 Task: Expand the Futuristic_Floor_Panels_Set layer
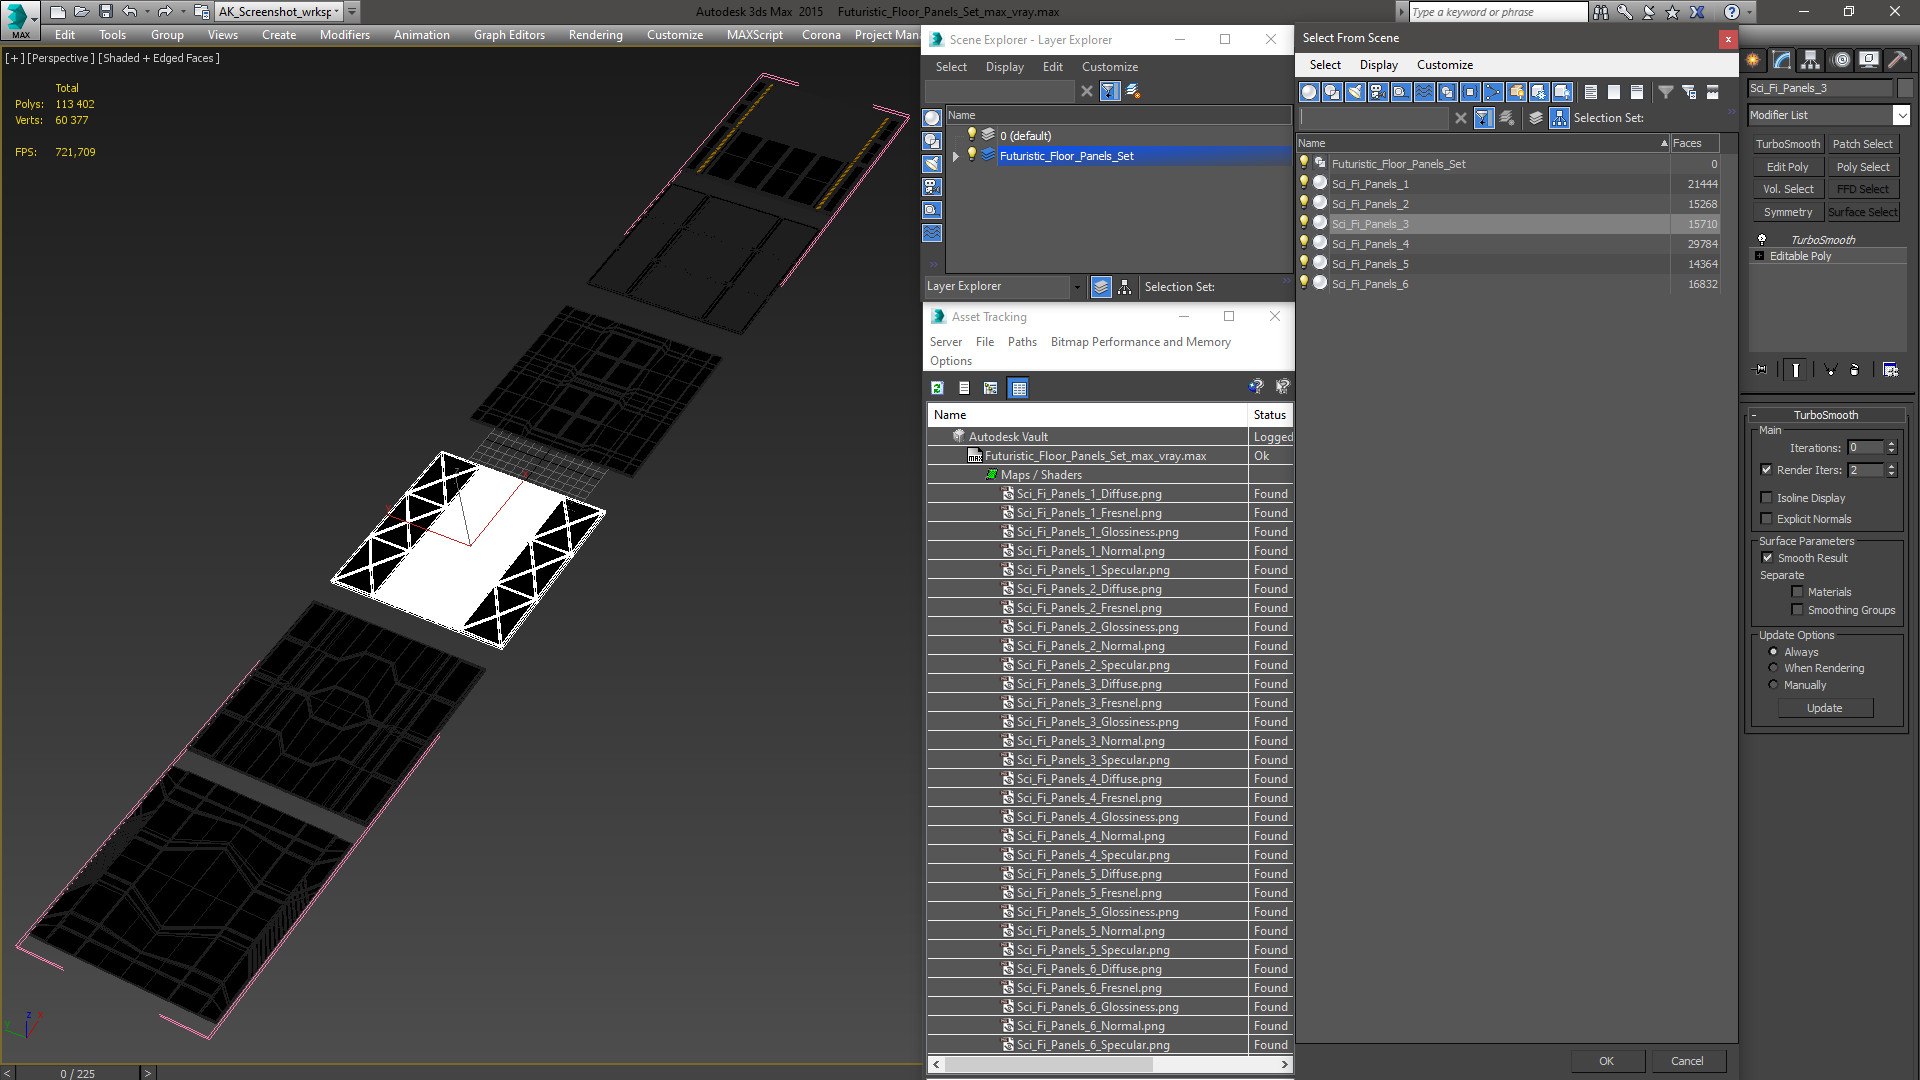[956, 156]
